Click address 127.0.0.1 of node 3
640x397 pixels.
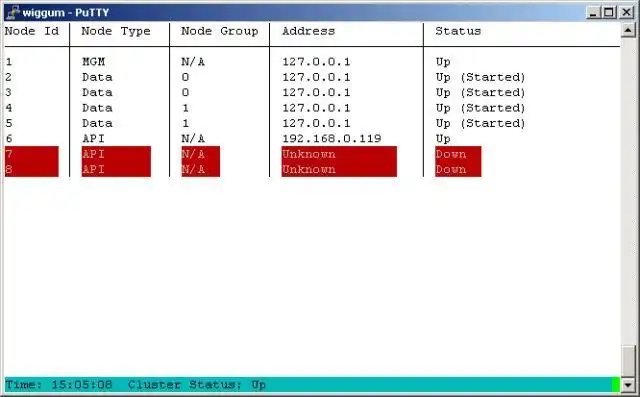click(316, 92)
